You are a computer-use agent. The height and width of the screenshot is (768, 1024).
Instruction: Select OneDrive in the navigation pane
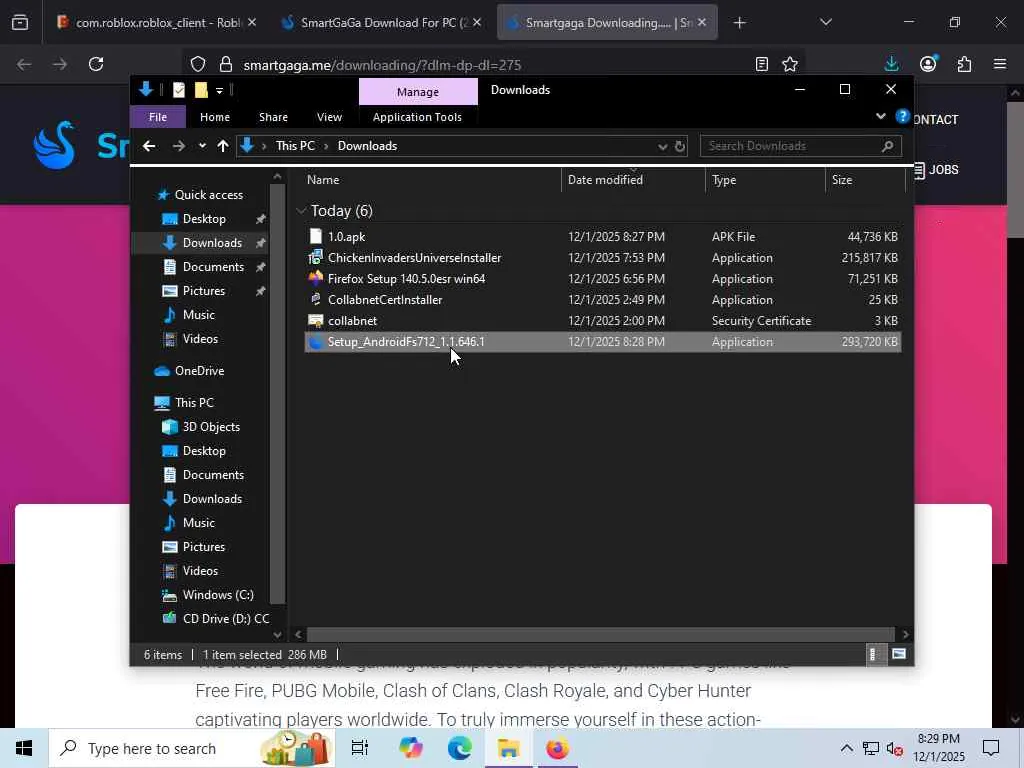(x=199, y=370)
